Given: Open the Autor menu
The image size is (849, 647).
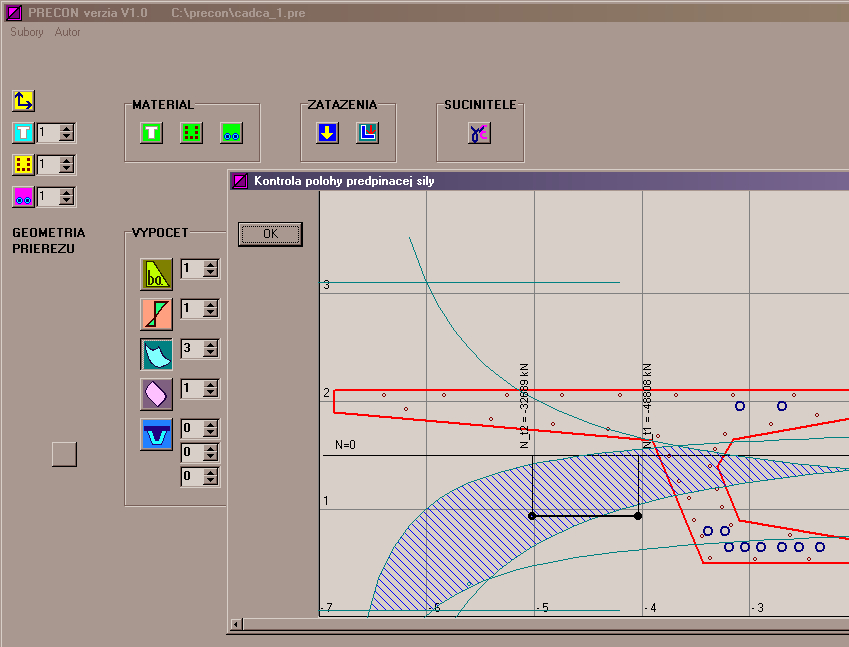Looking at the screenshot, I should (x=68, y=32).
